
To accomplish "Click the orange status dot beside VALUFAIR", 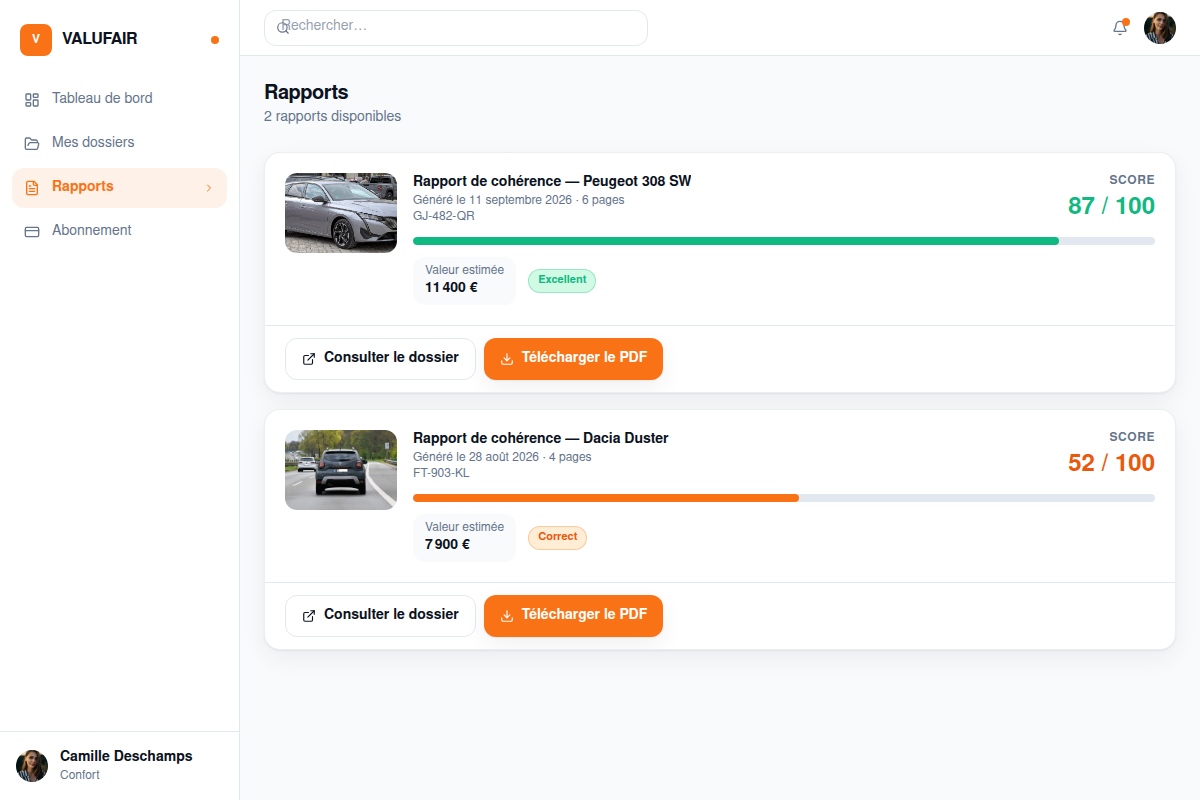I will pyautogui.click(x=215, y=40).
